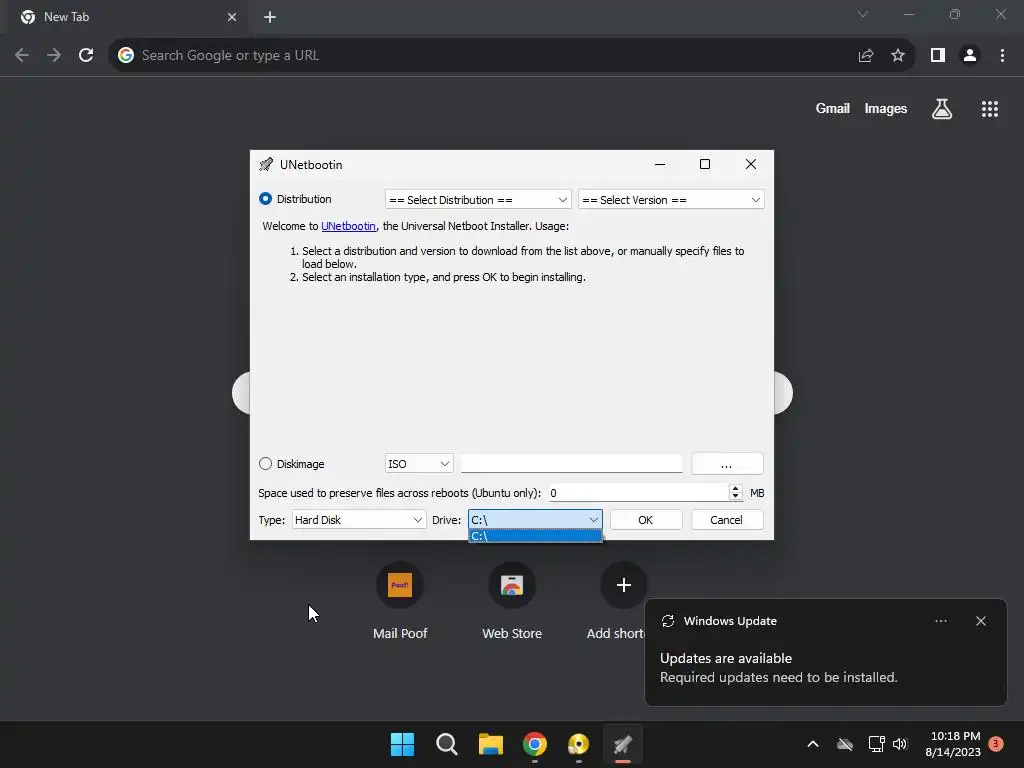The image size is (1024, 768).
Task: Select the Diskimage radio button
Action: [x=265, y=464]
